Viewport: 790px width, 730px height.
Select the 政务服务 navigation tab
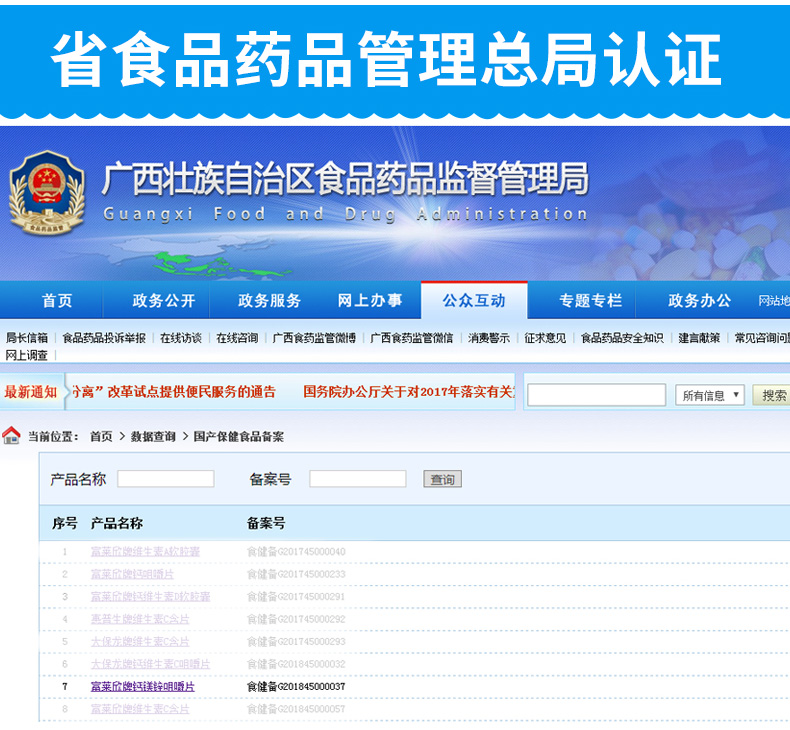[269, 300]
